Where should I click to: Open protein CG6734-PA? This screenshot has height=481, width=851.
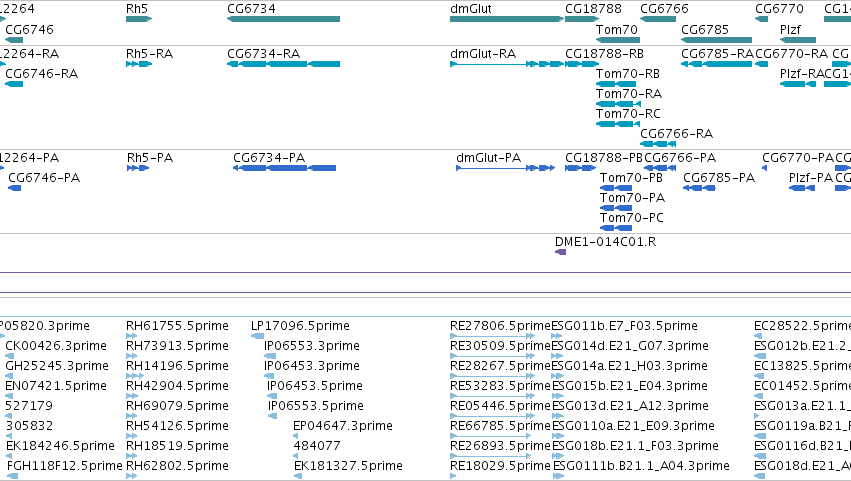[x=284, y=168]
